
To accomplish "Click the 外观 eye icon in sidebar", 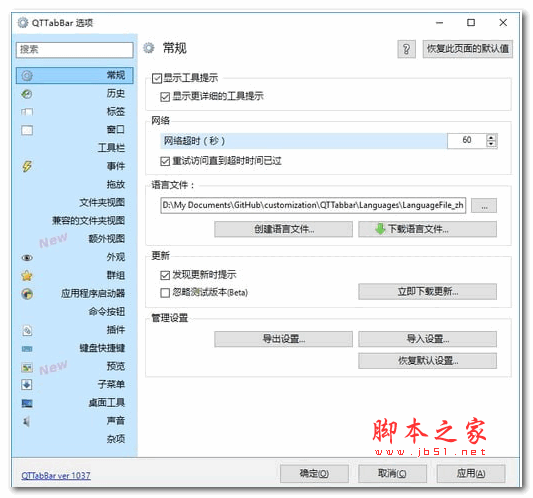I will click(27, 258).
